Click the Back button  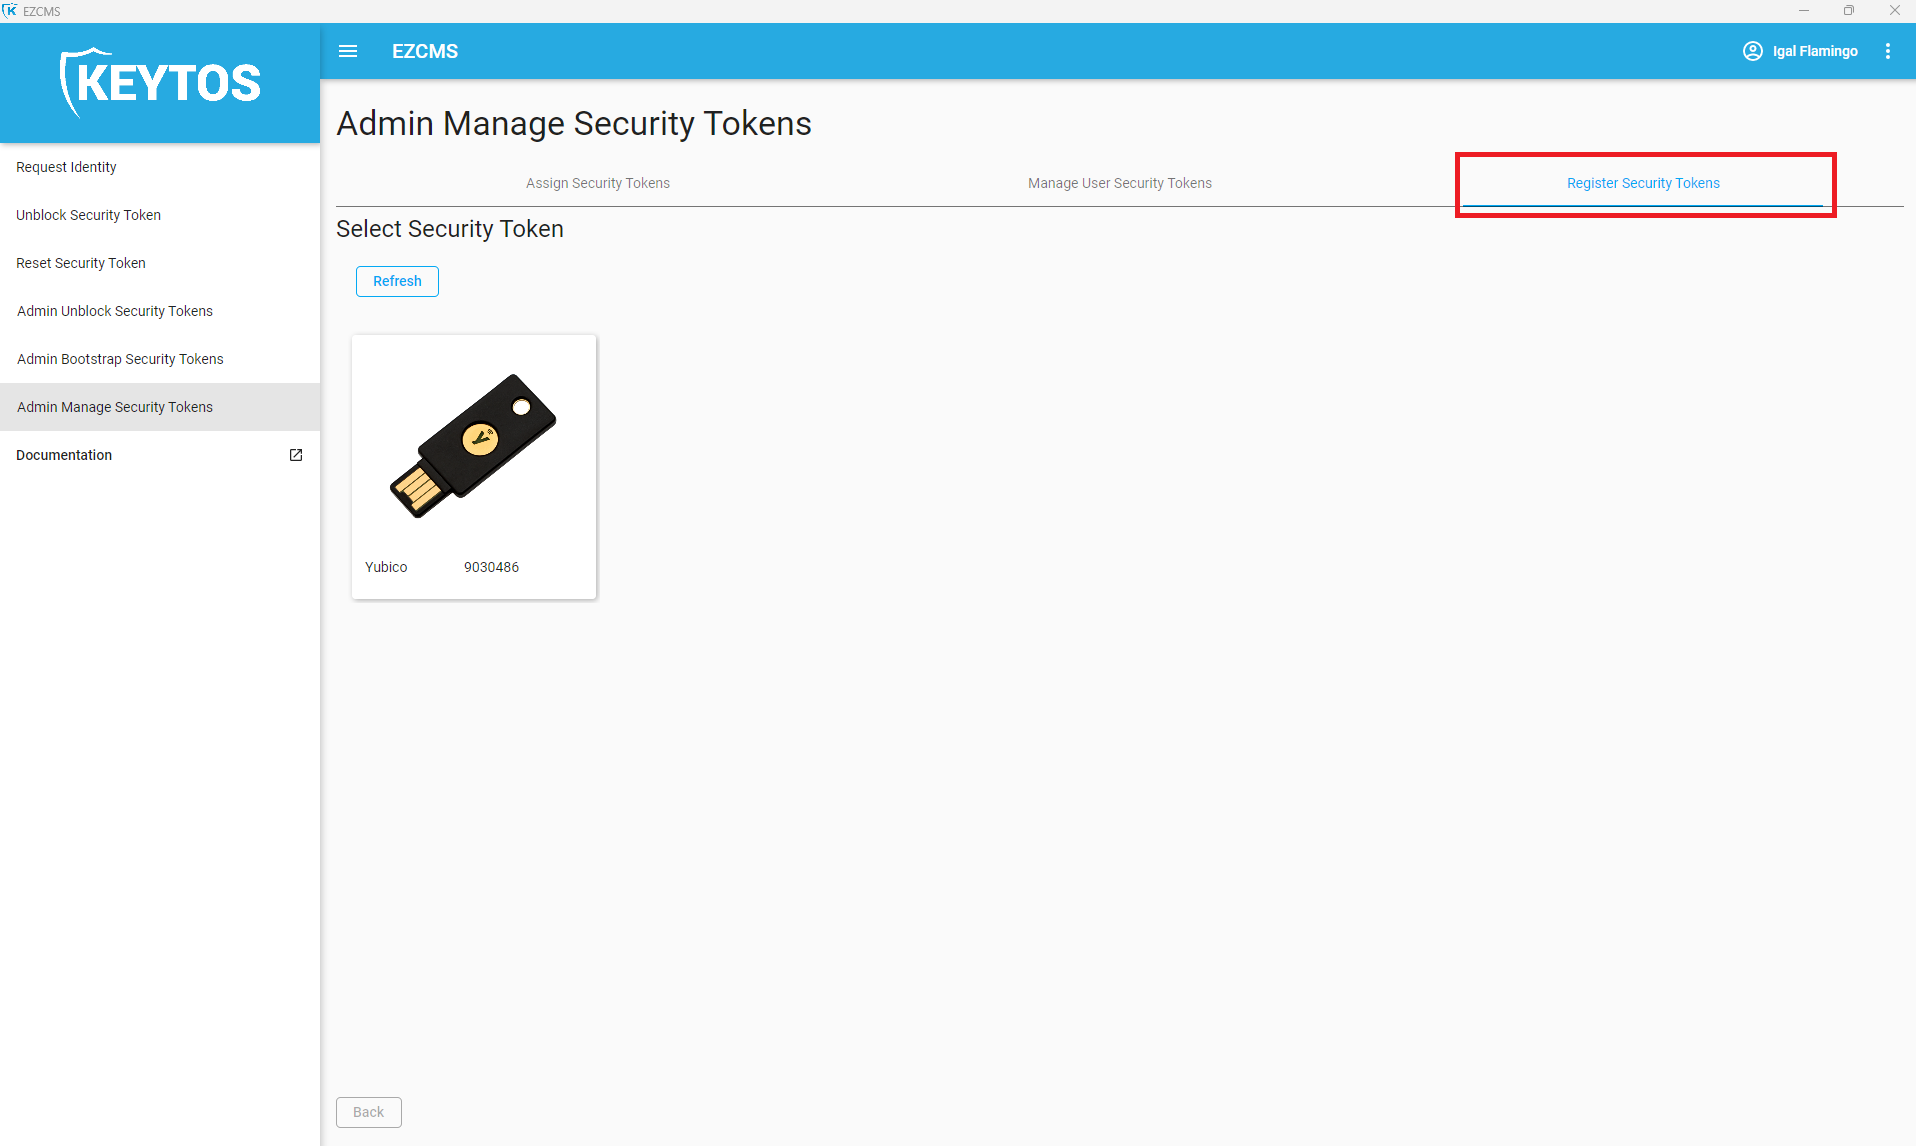(368, 1112)
